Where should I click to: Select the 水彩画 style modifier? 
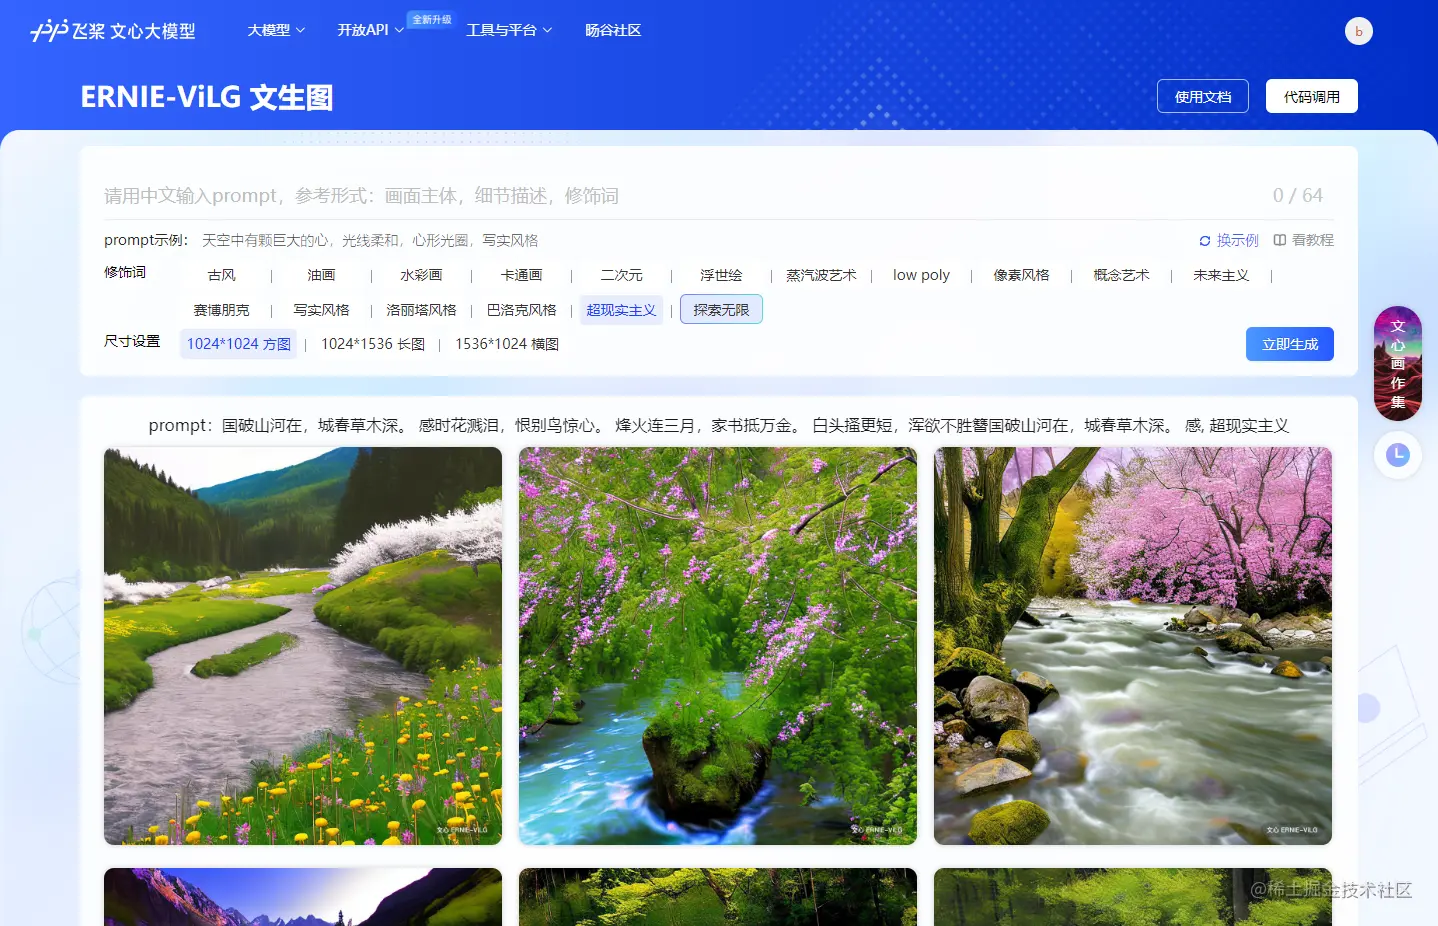click(x=421, y=275)
